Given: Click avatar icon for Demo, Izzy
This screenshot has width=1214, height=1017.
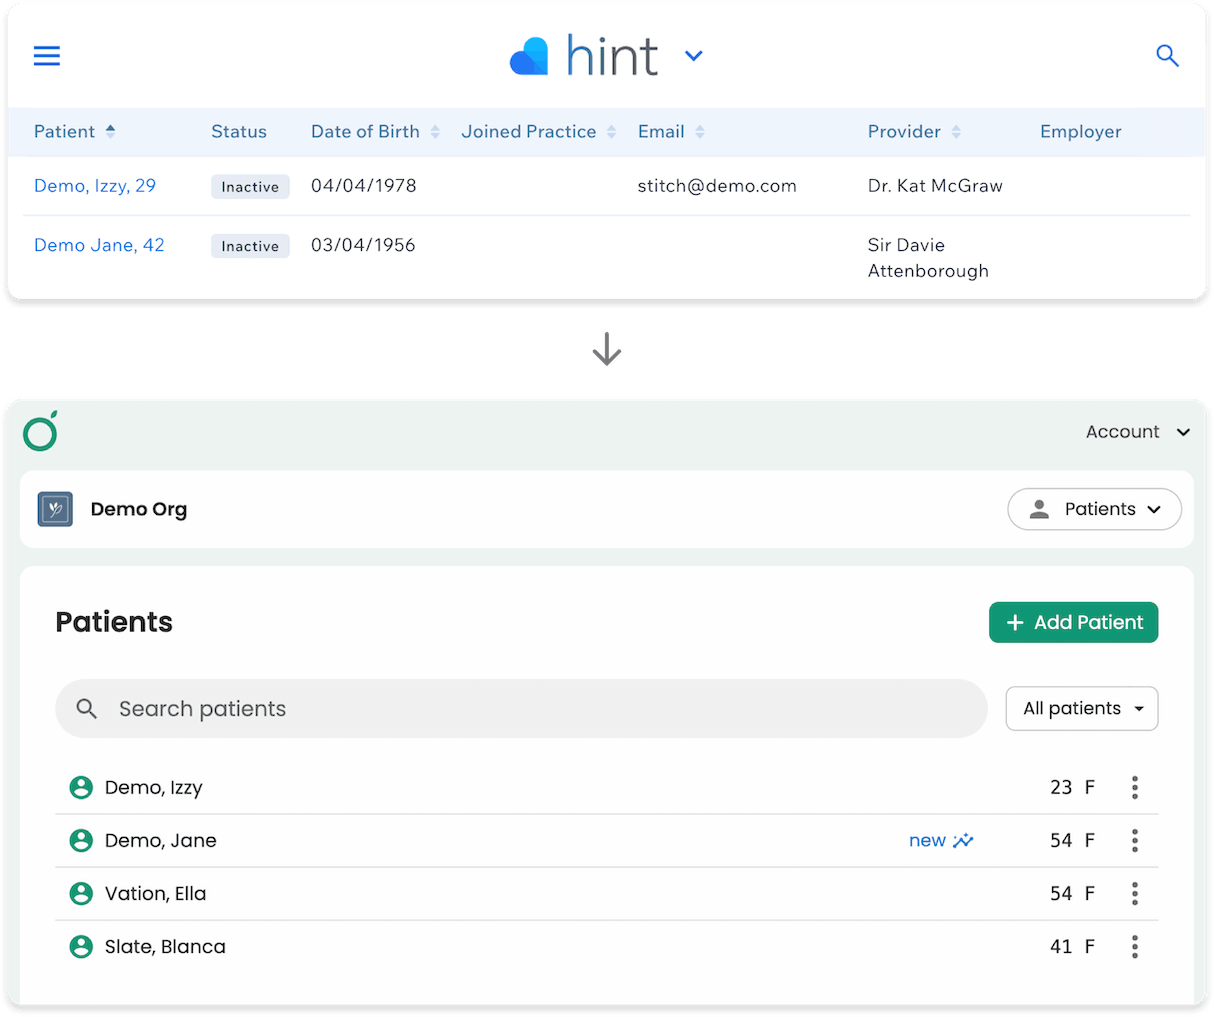Looking at the screenshot, I should (81, 788).
